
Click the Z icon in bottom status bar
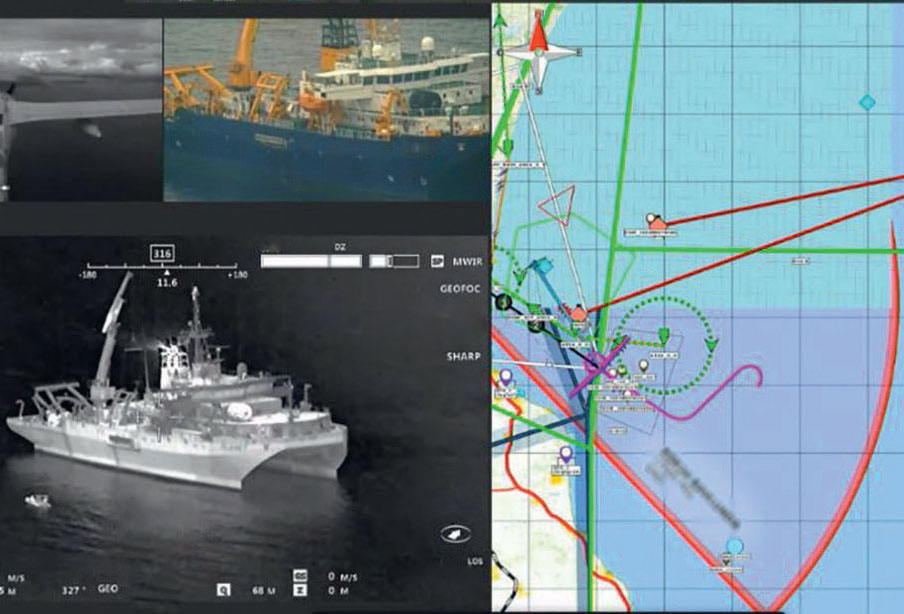301,589
